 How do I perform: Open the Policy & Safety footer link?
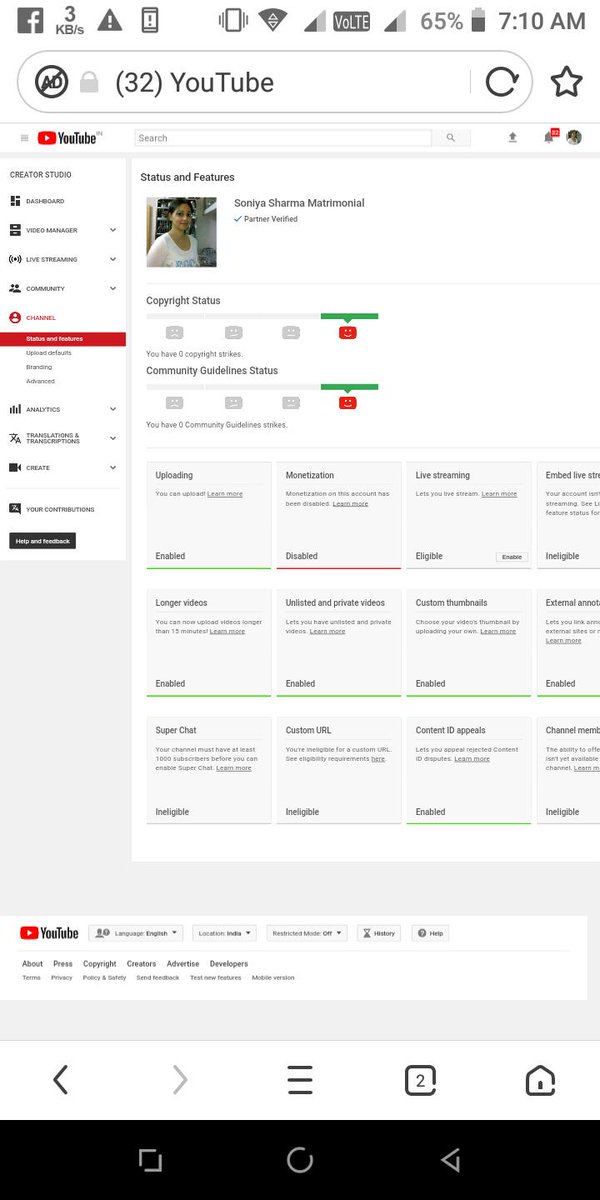[x=104, y=978]
